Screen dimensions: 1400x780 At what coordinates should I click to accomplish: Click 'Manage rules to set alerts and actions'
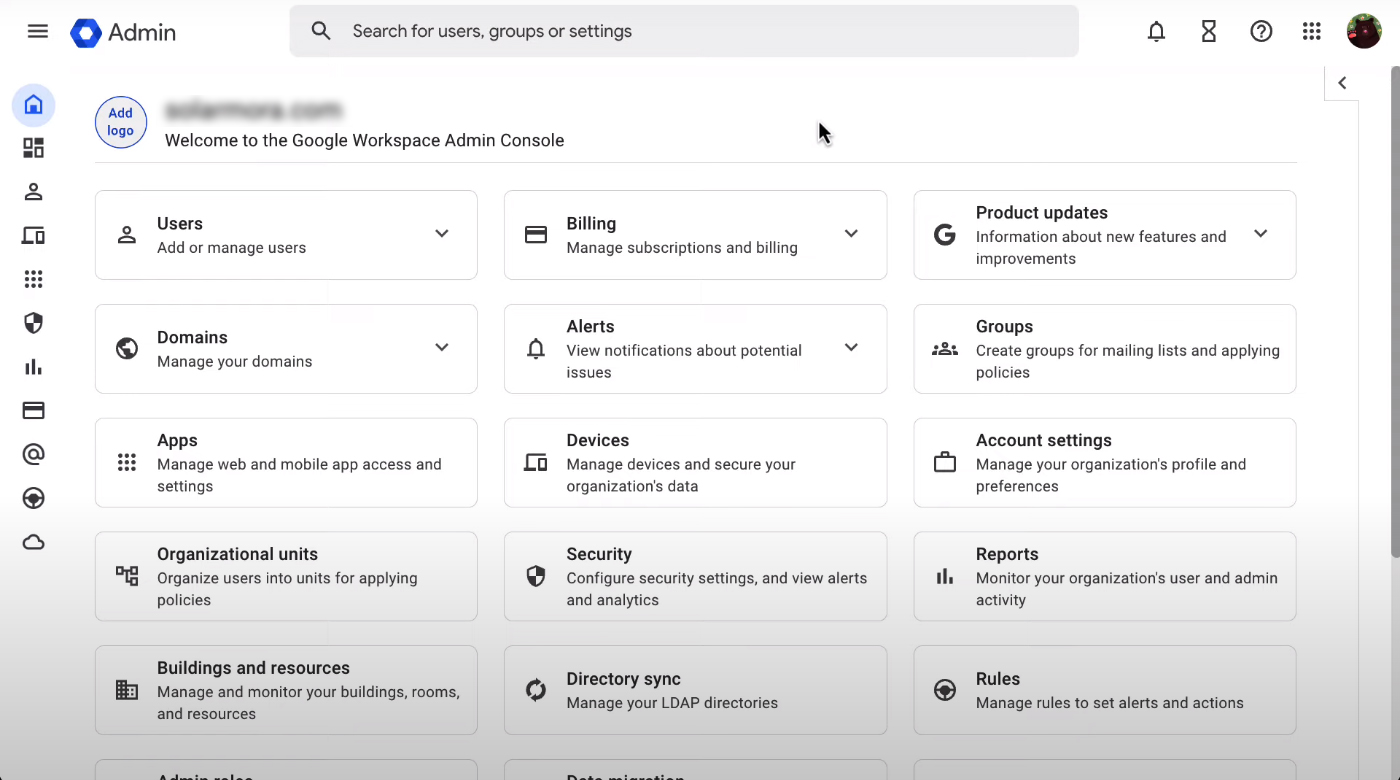click(1110, 703)
